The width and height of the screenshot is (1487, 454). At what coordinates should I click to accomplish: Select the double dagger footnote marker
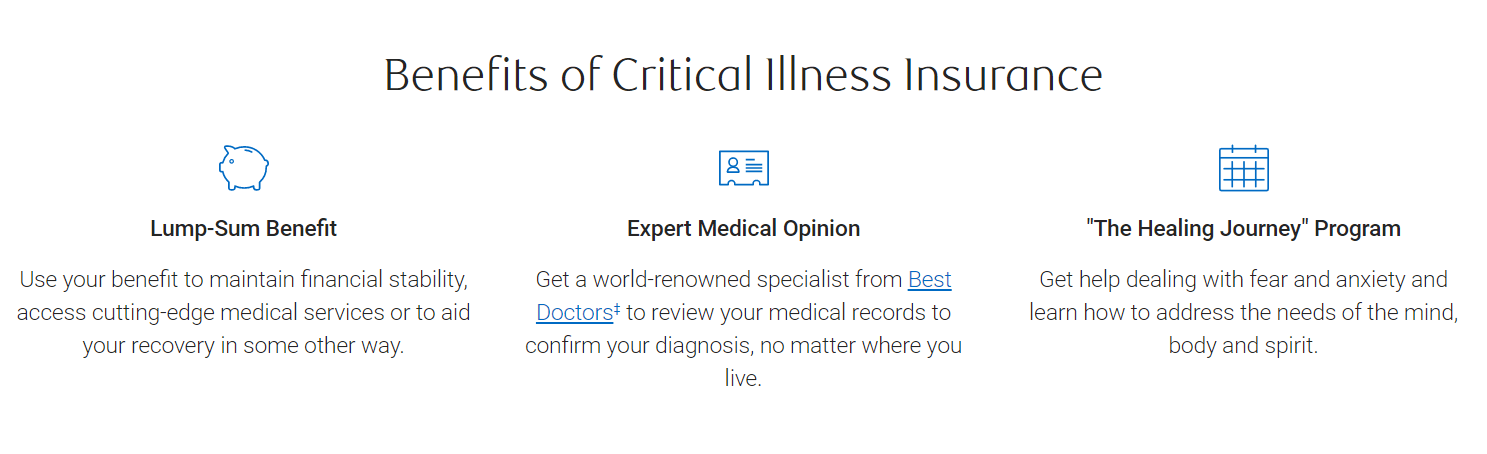pos(617,308)
